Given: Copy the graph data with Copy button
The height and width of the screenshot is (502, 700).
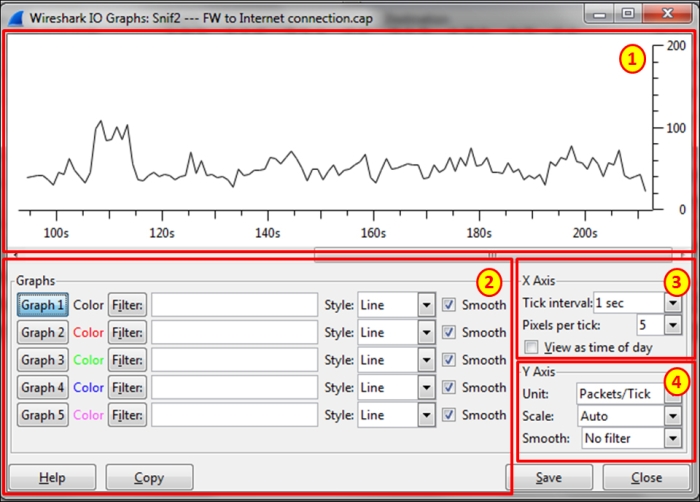Looking at the screenshot, I should [149, 478].
